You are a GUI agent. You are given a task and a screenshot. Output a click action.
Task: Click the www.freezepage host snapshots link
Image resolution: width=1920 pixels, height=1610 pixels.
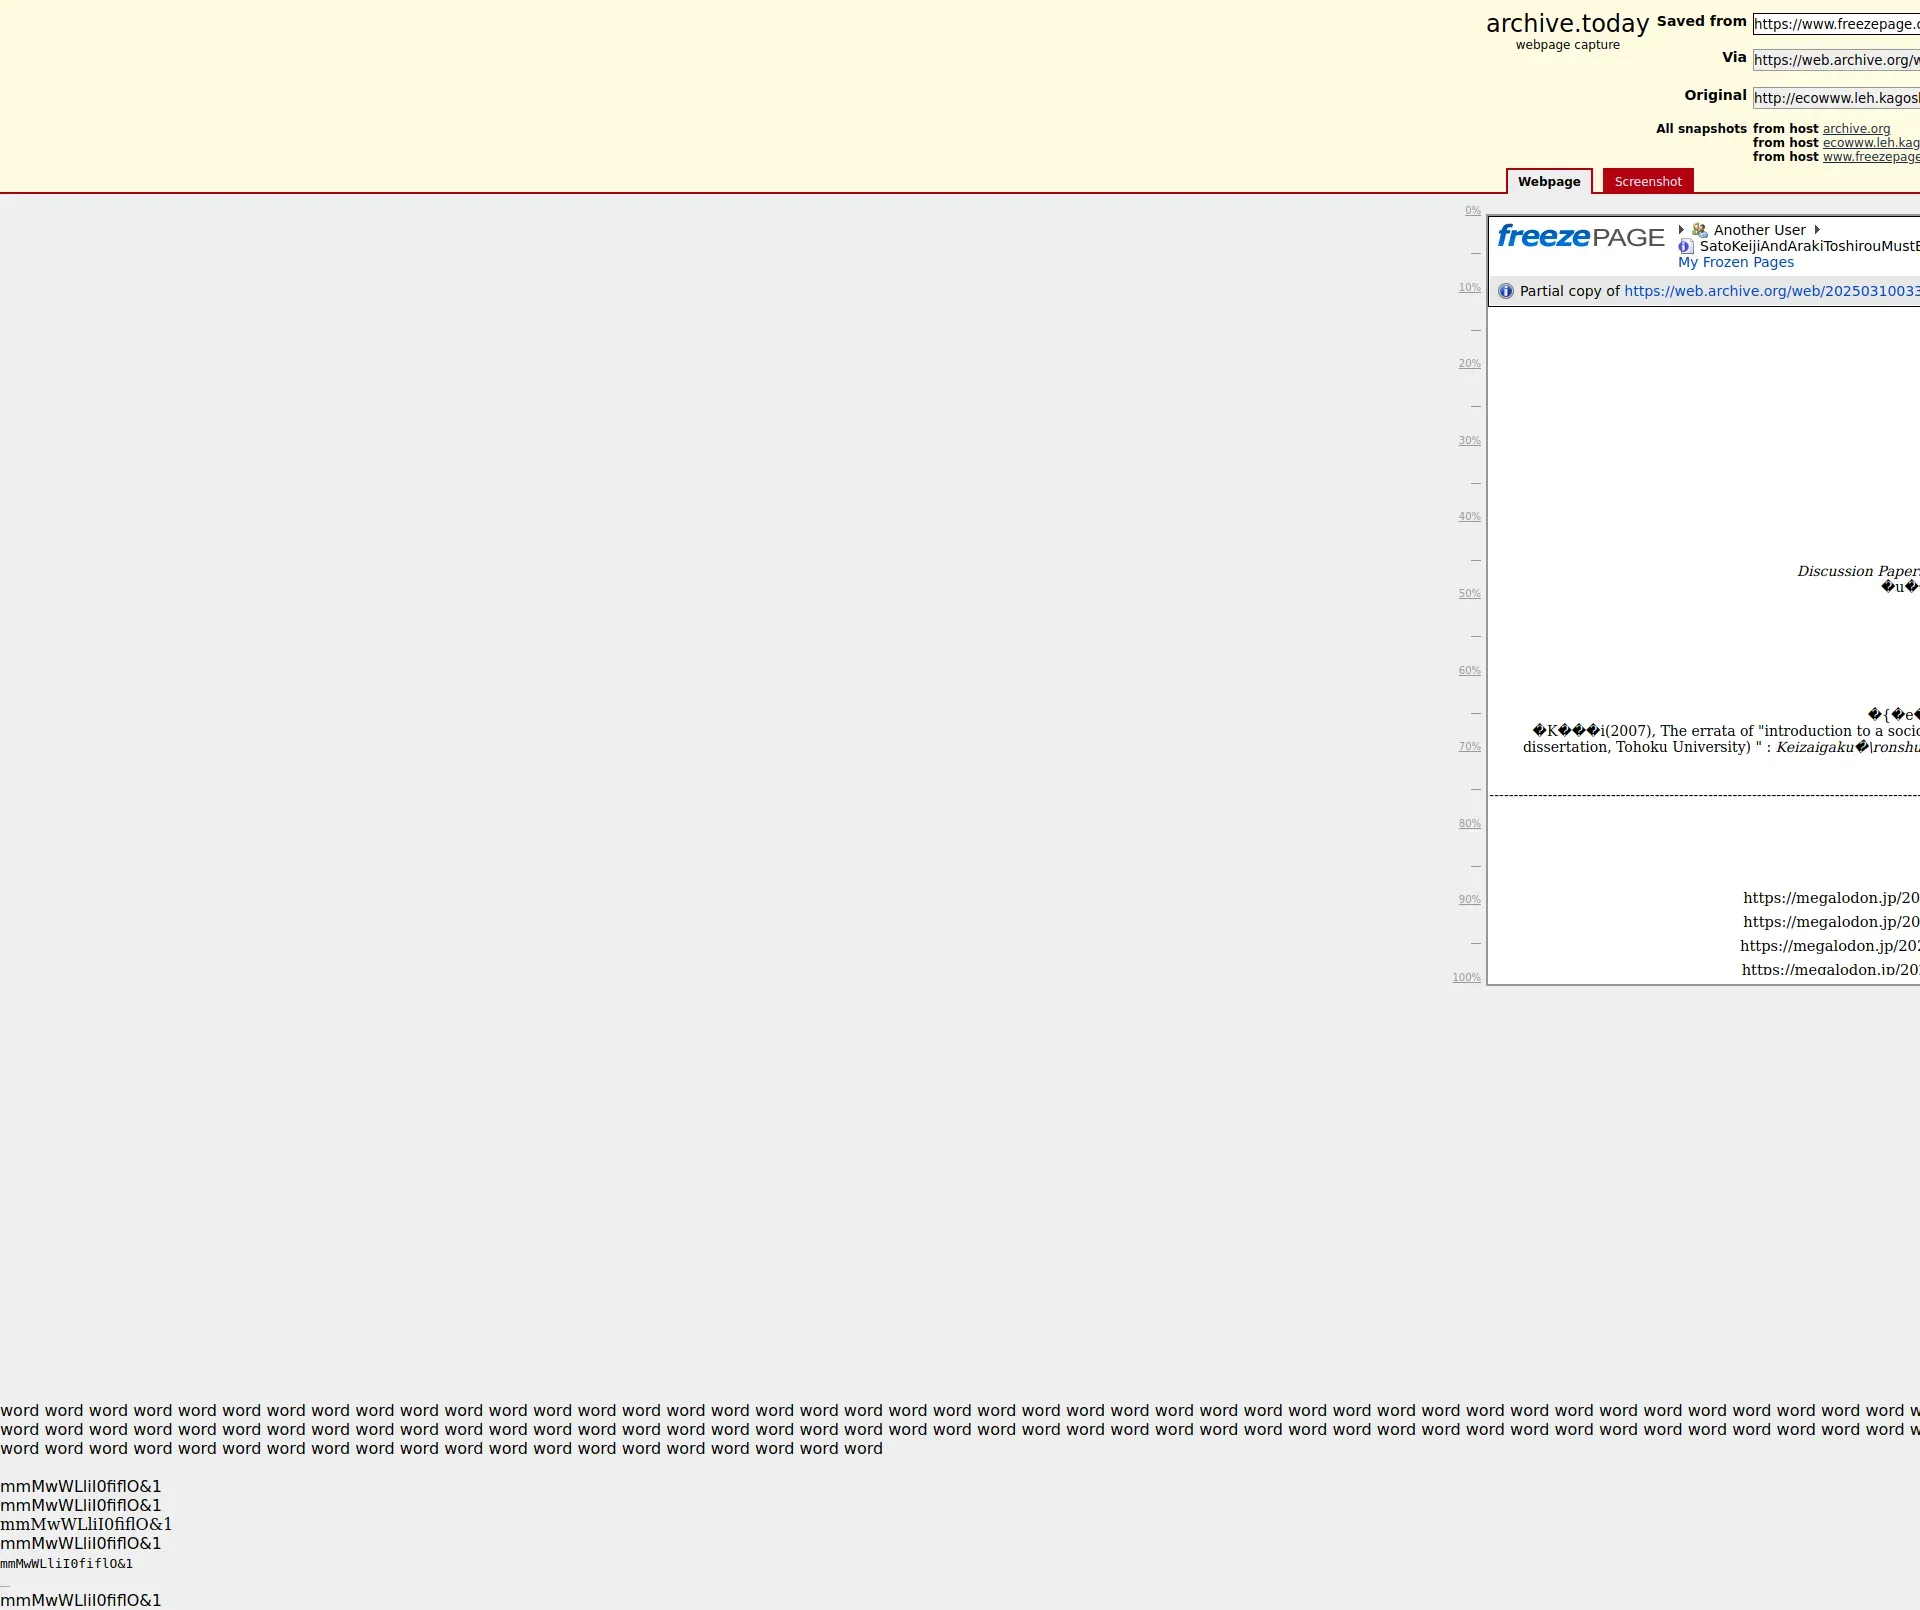1870,157
